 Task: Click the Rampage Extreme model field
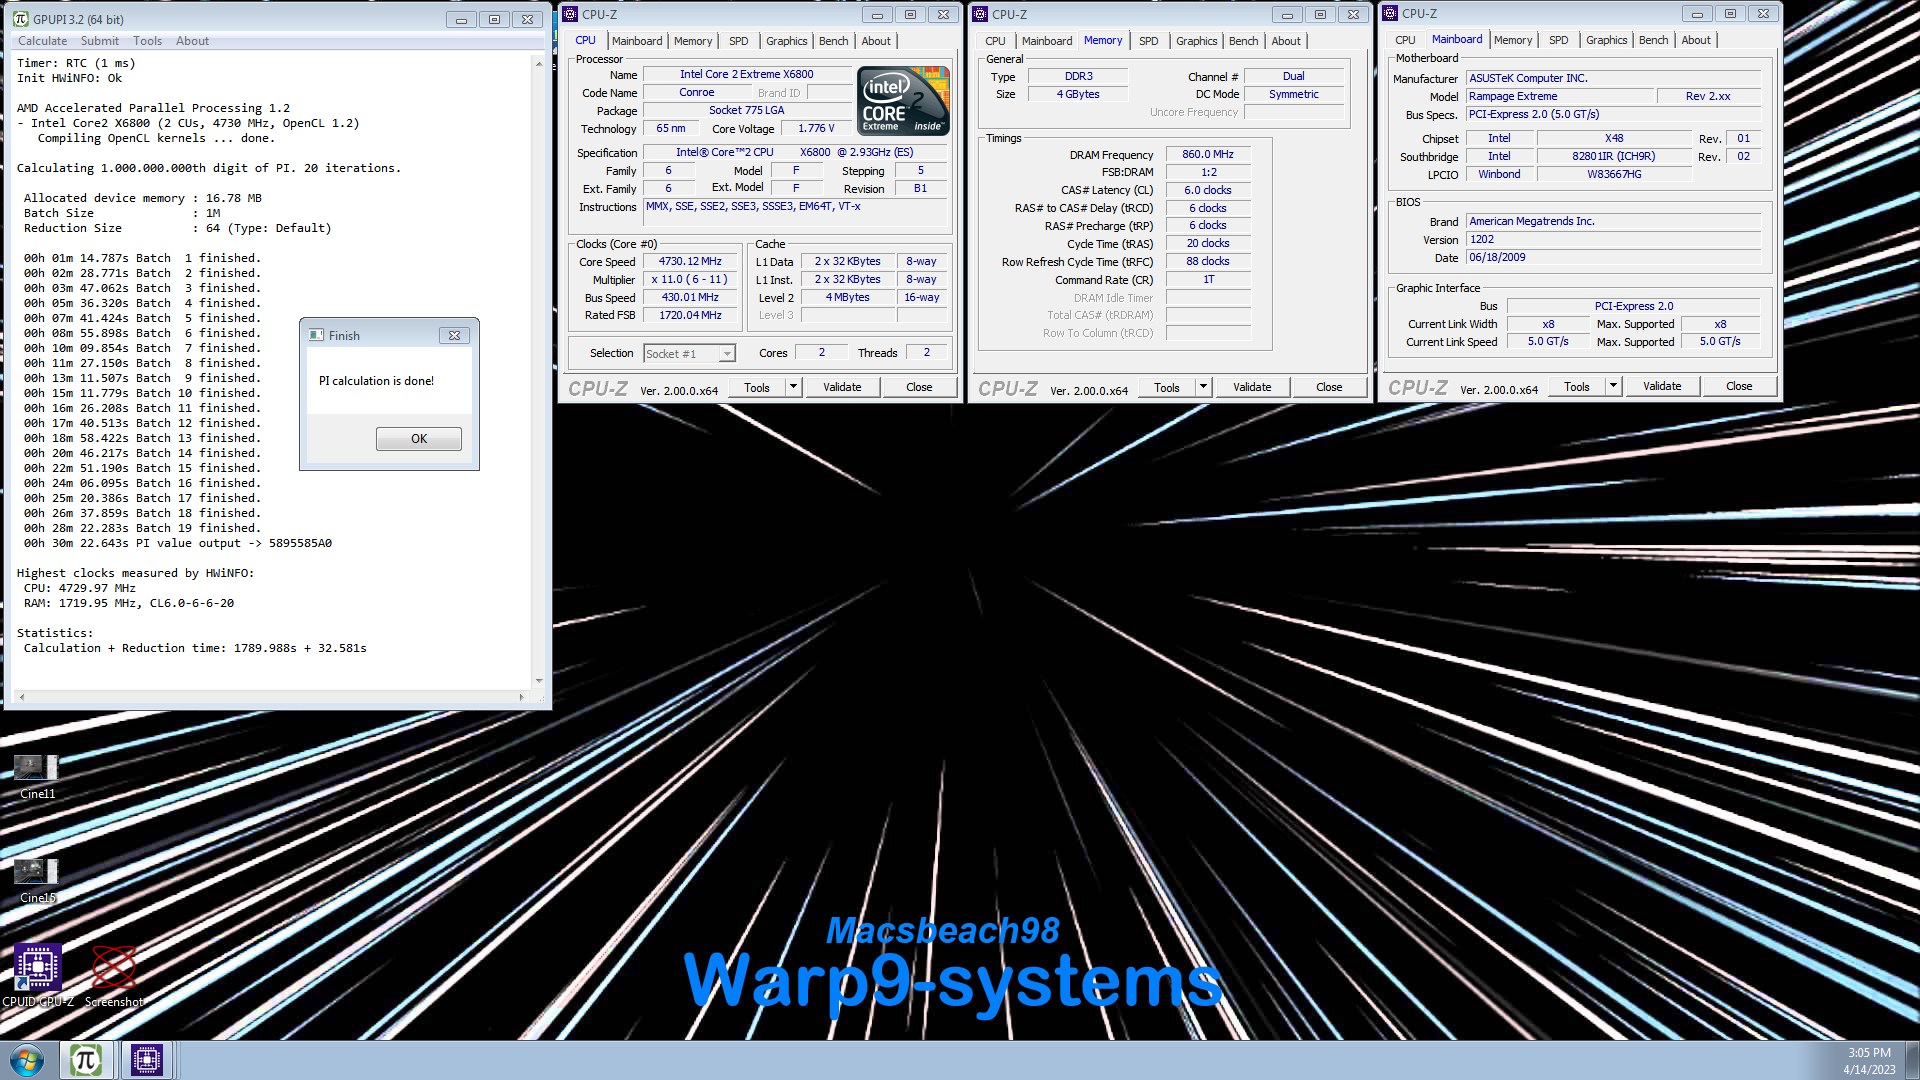[x=1558, y=96]
